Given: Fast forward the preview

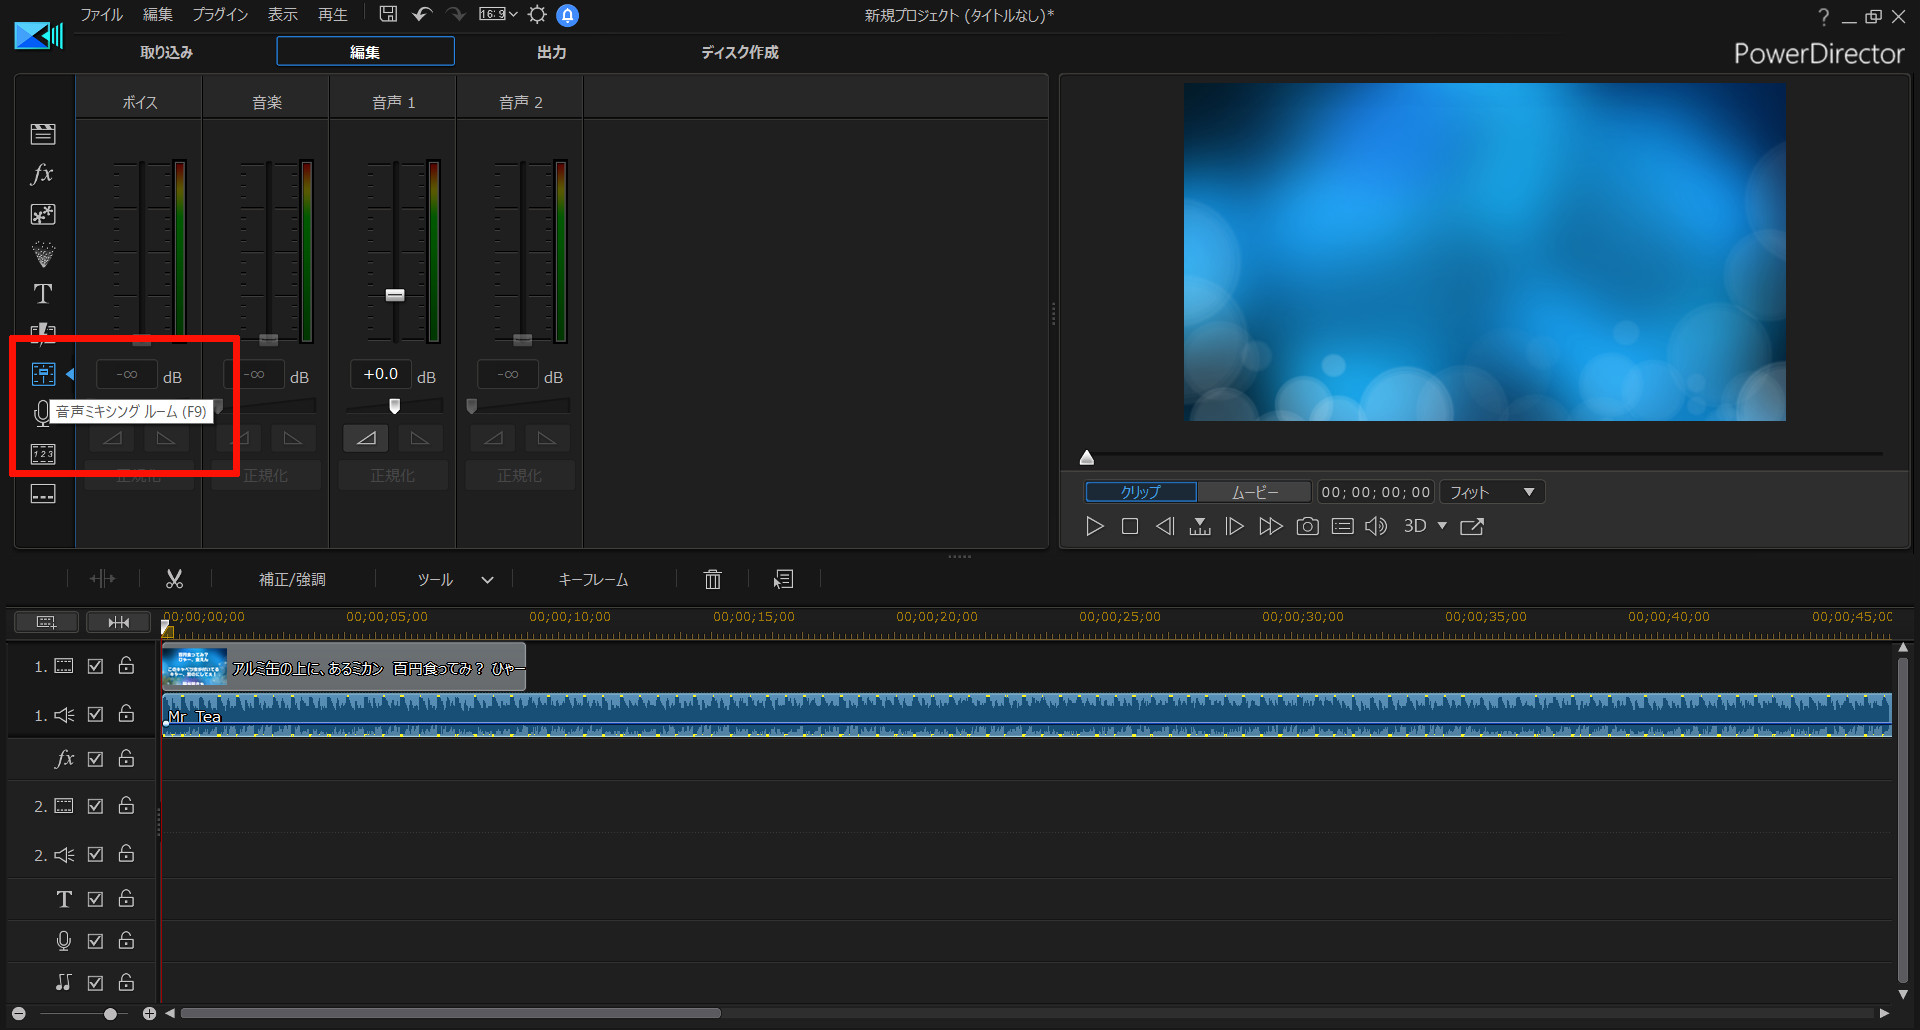Looking at the screenshot, I should [1270, 526].
